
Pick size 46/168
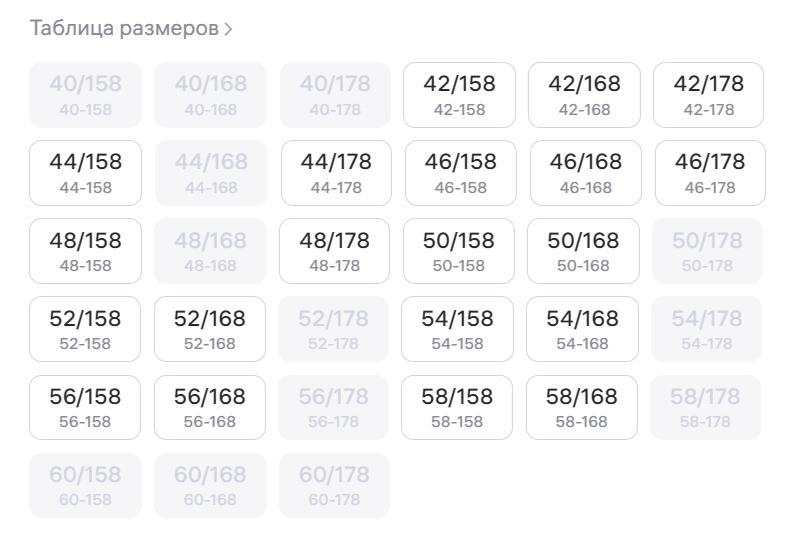585,173
